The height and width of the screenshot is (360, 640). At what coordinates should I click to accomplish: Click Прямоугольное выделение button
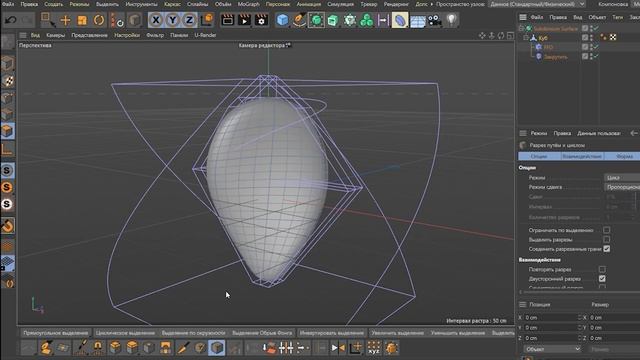pyautogui.click(x=56, y=333)
